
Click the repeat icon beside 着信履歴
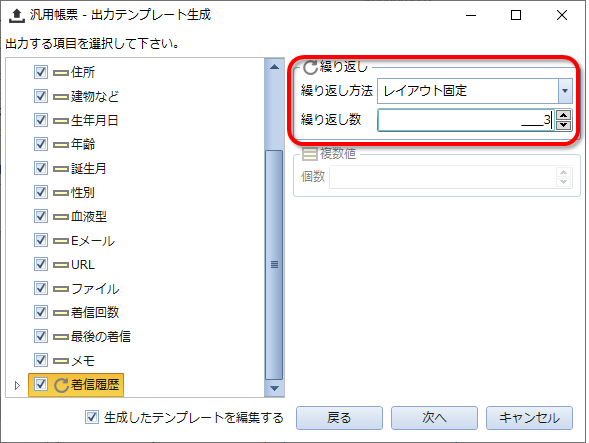coord(61,385)
